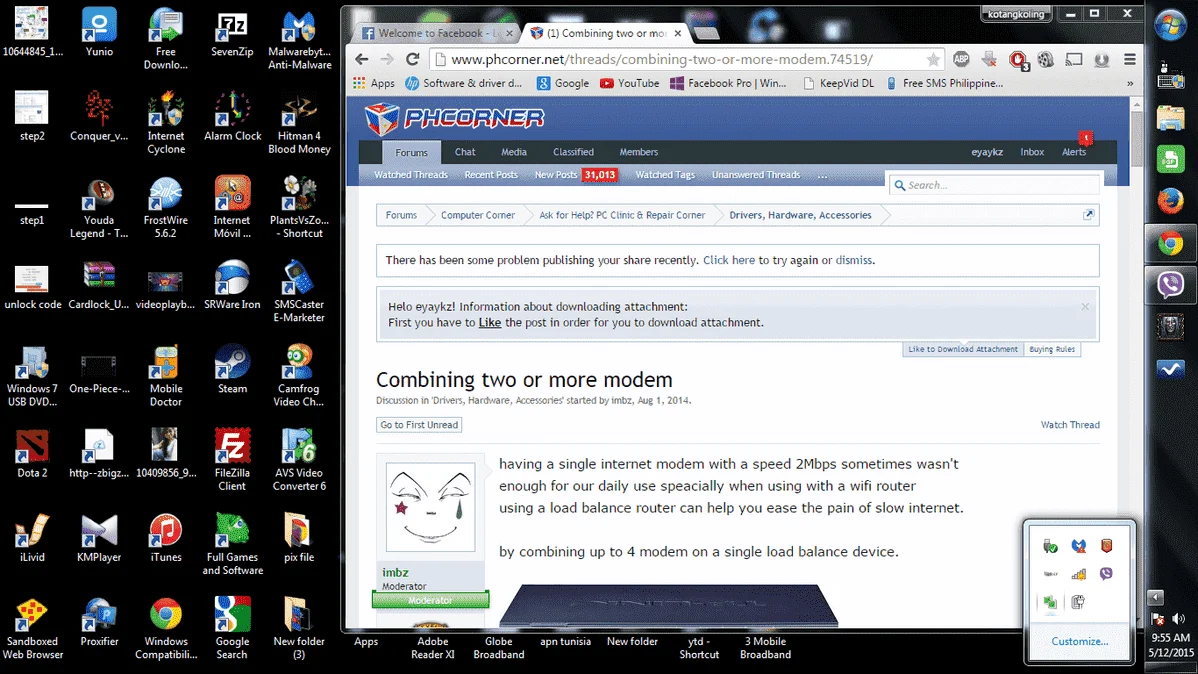Viewport: 1198px width, 674px height.
Task: Open FileZilla Client desktop icon
Action: point(232,459)
